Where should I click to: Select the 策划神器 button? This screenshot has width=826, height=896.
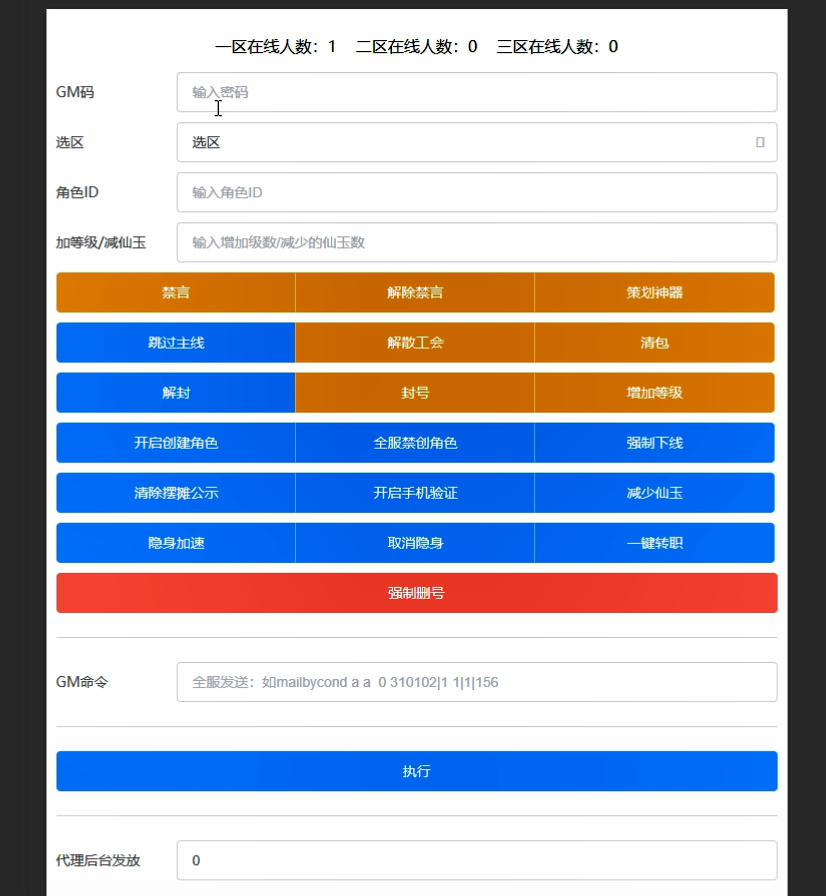[x=655, y=293]
